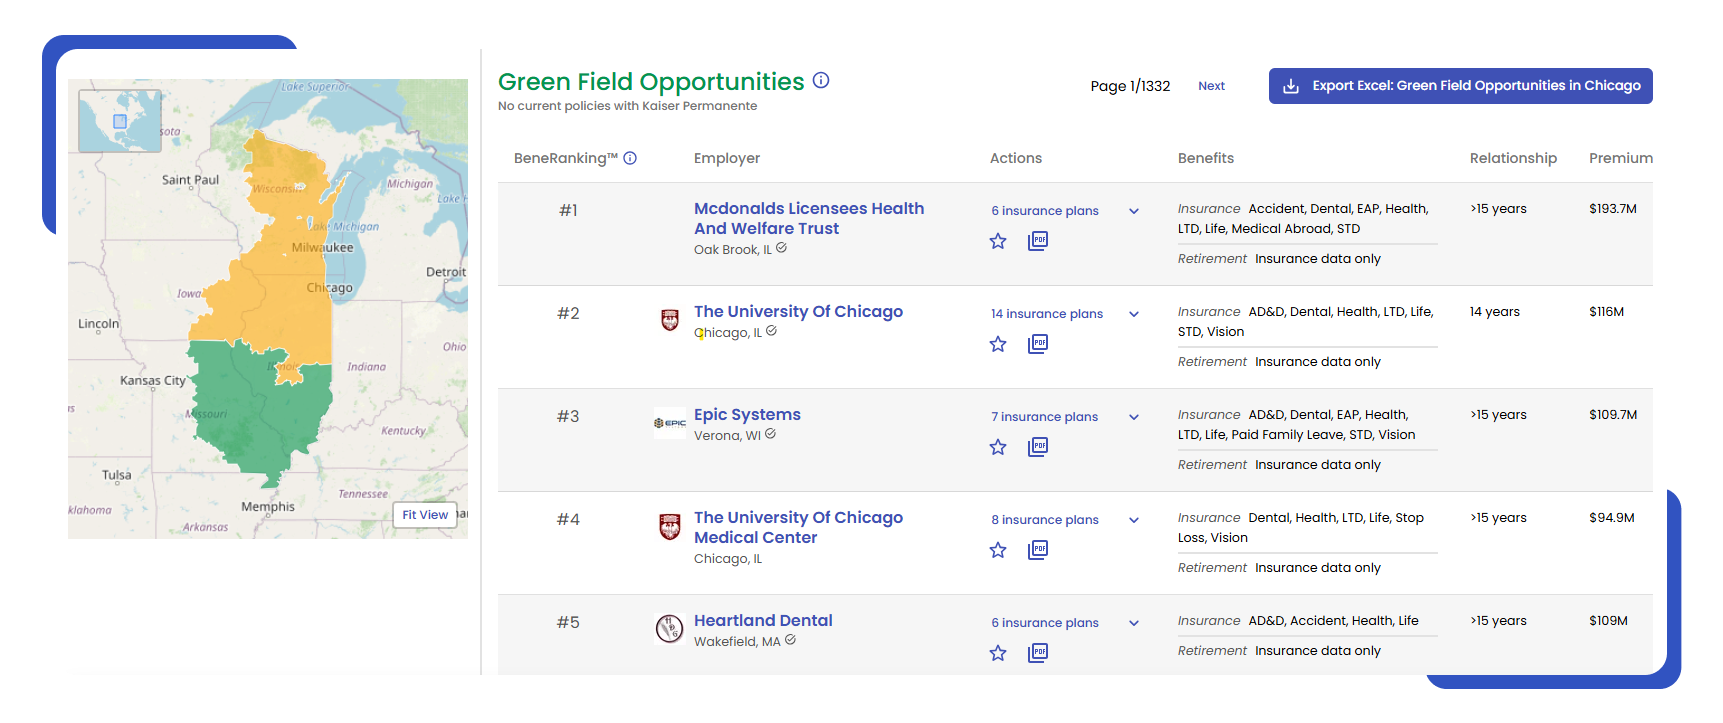Image resolution: width=1723 pixels, height=723 pixels.
Task: Click the Premium column header
Action: [1621, 158]
